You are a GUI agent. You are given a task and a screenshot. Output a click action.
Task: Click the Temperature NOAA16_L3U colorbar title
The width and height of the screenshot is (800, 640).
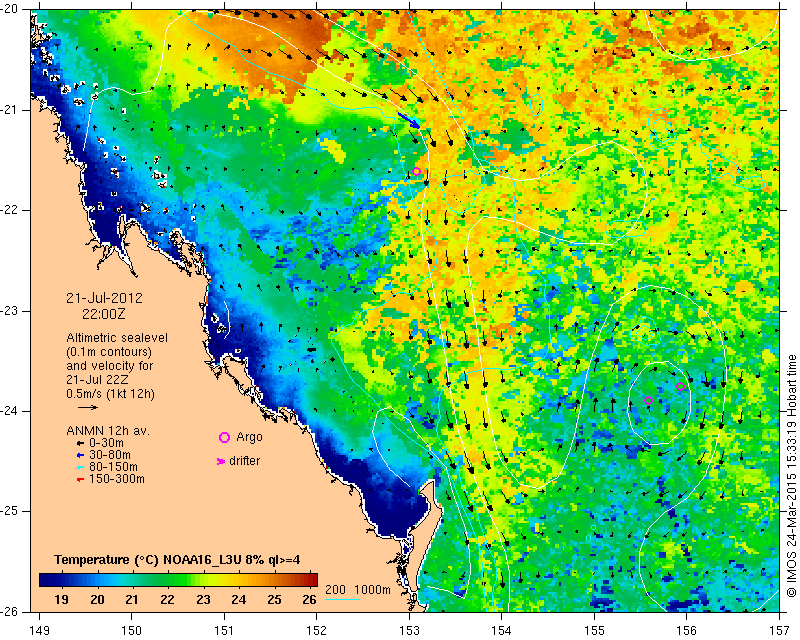(177, 560)
